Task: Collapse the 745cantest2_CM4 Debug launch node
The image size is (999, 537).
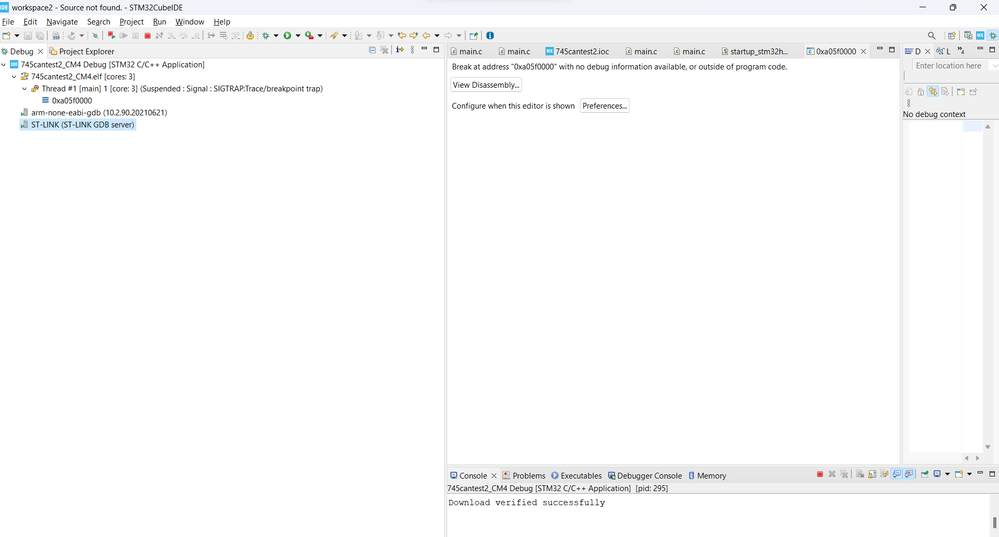Action: (x=4, y=64)
